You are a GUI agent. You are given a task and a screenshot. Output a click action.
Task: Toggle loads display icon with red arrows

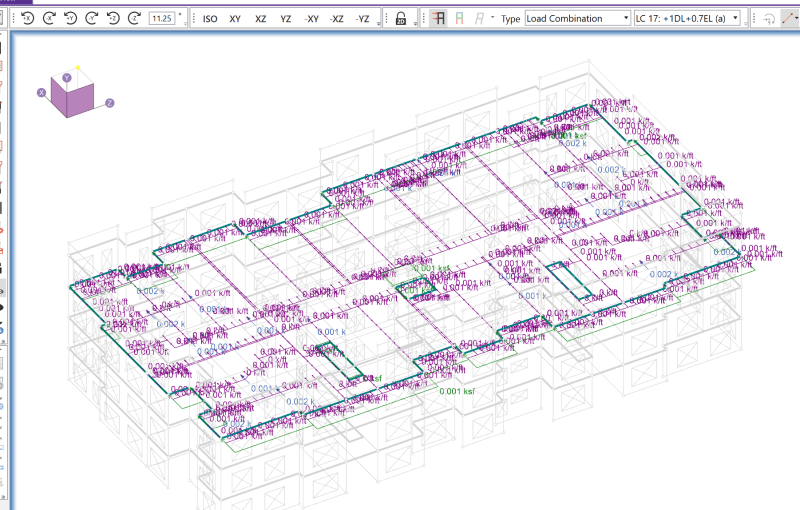tap(438, 18)
